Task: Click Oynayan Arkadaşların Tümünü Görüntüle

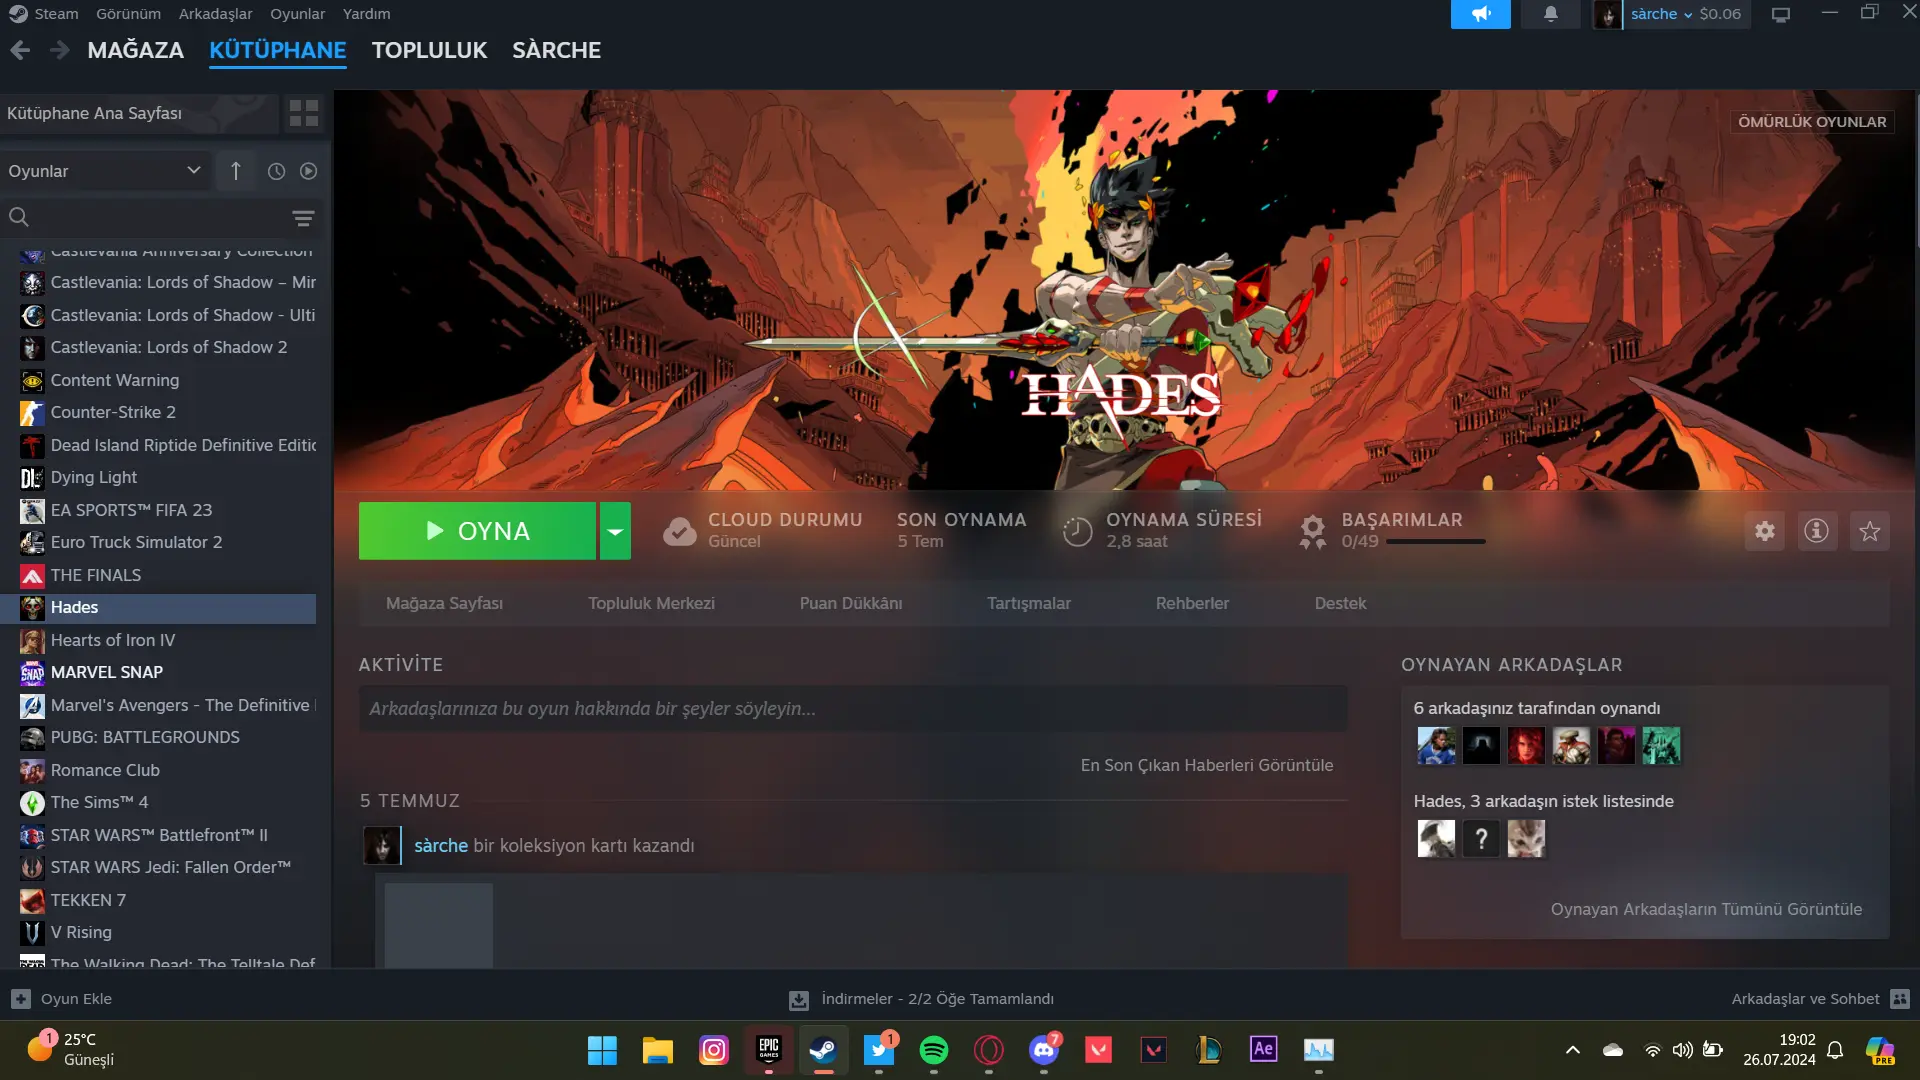Action: click(x=1706, y=909)
